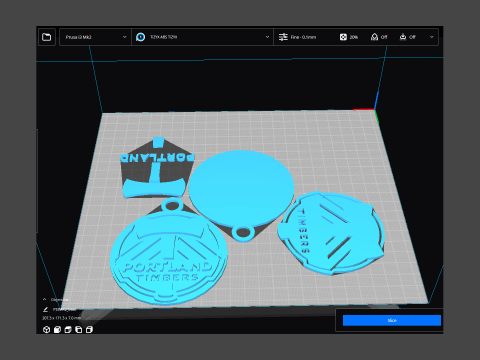The image size is (480, 360).
Task: Select the PORTLAND axe shield model
Action: click(x=157, y=168)
